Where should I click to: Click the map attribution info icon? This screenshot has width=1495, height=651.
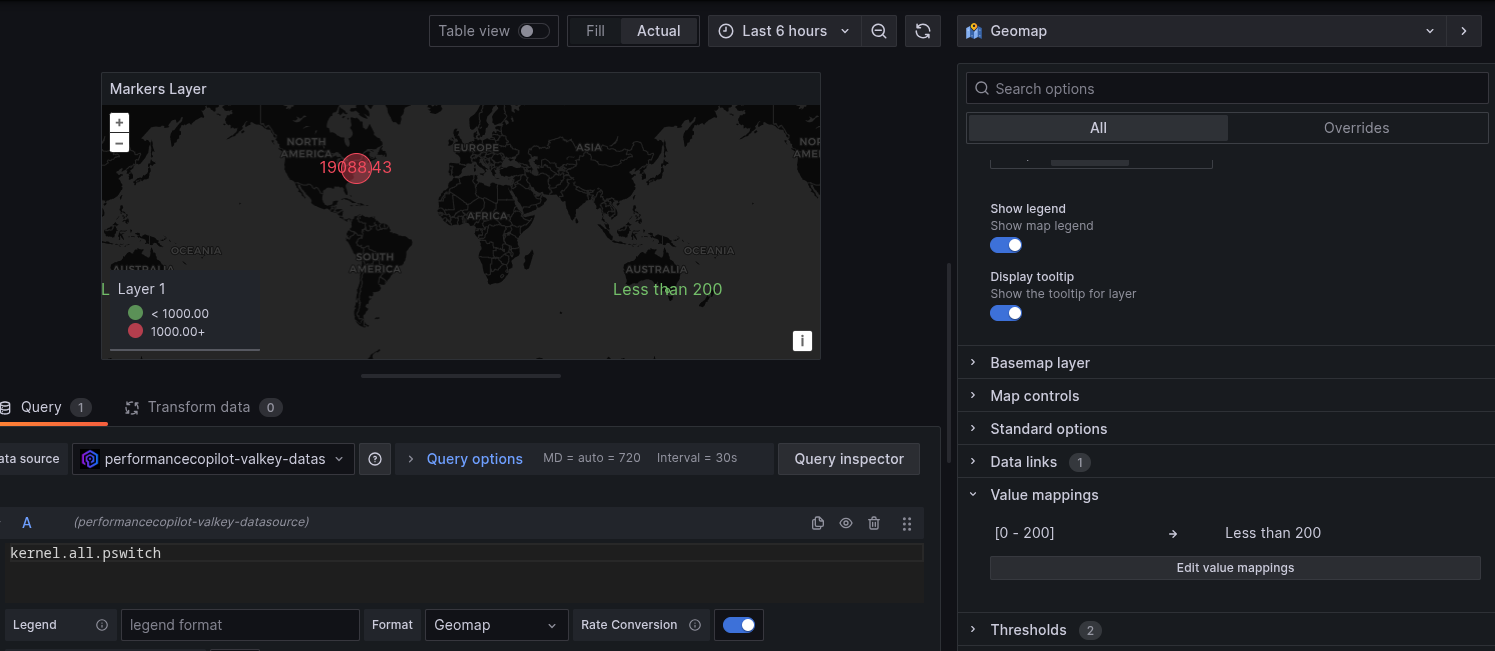[x=802, y=341]
